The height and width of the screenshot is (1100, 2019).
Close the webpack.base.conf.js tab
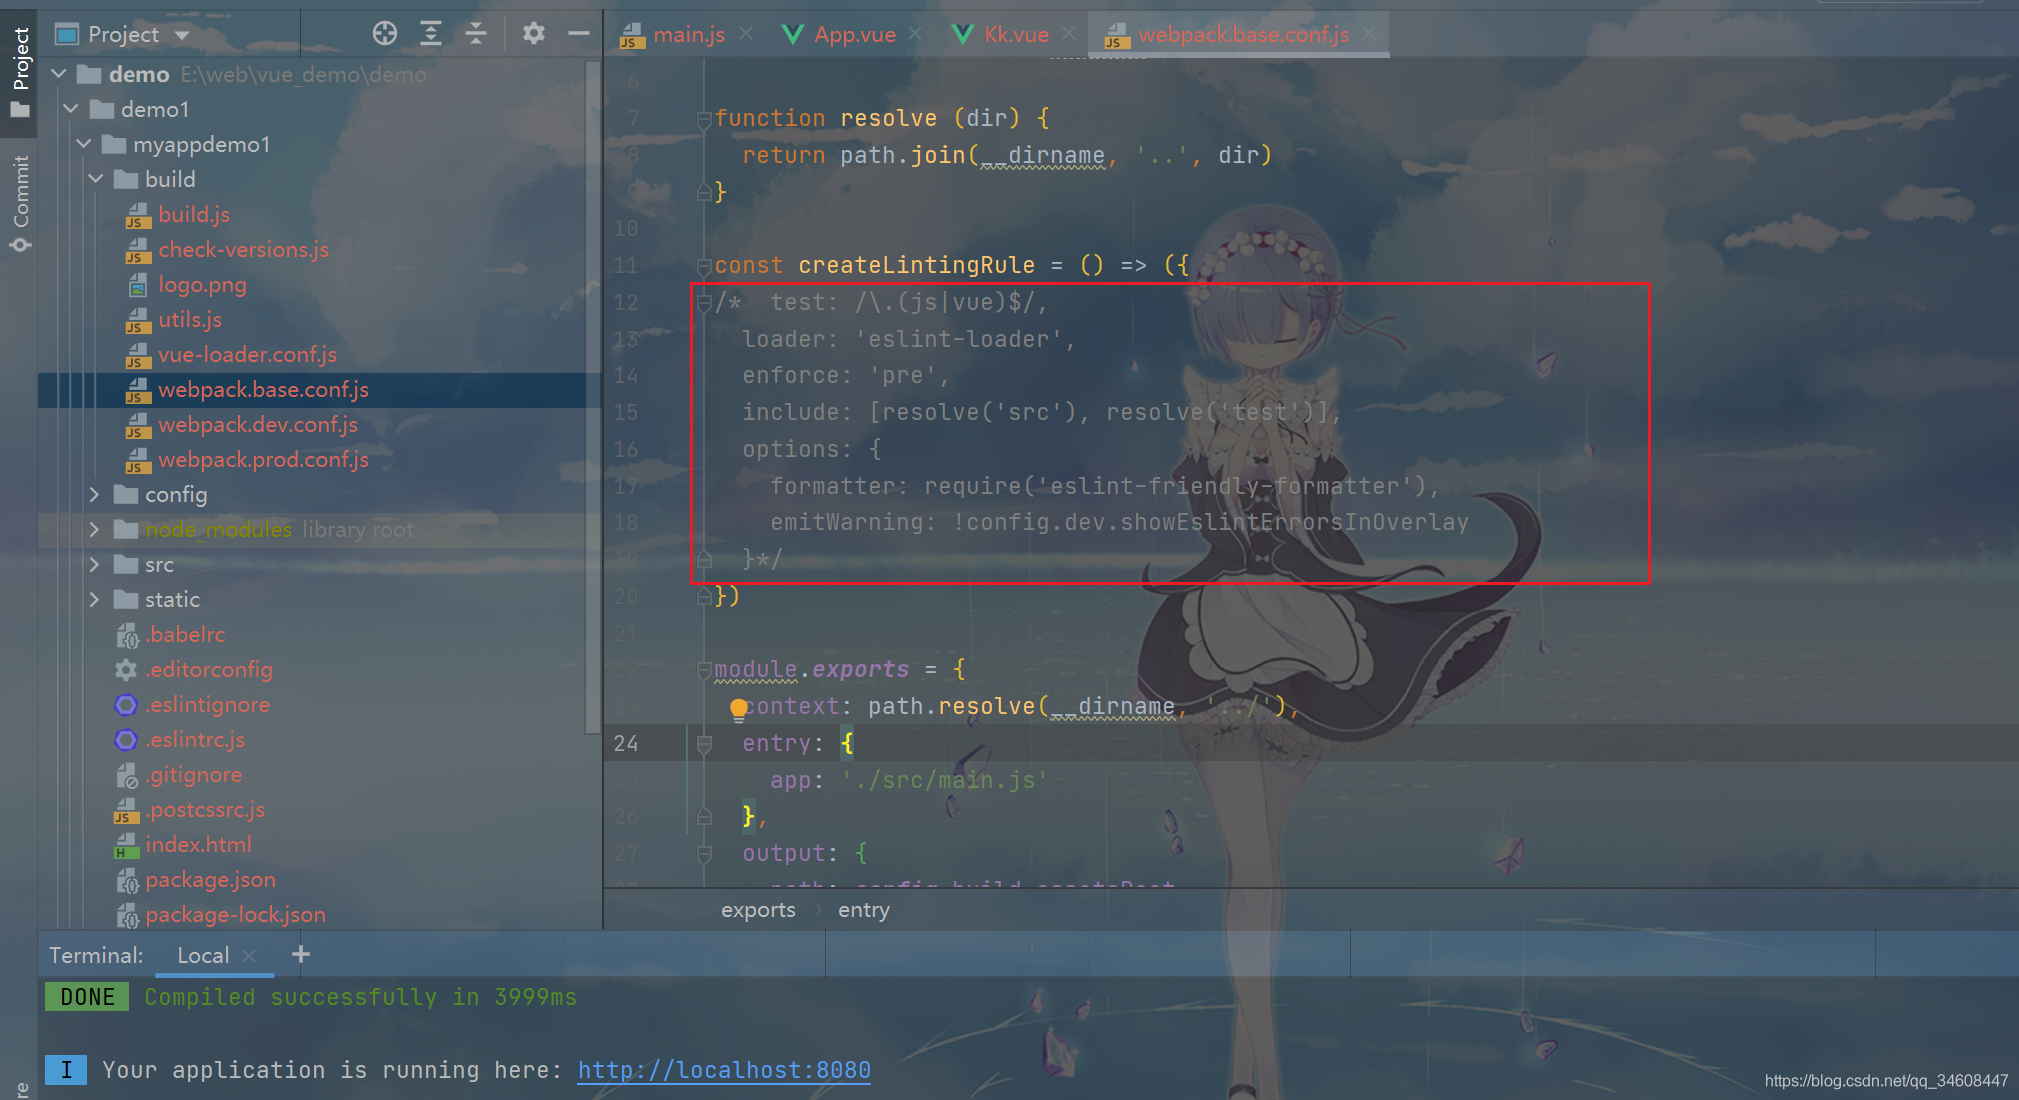[1368, 34]
